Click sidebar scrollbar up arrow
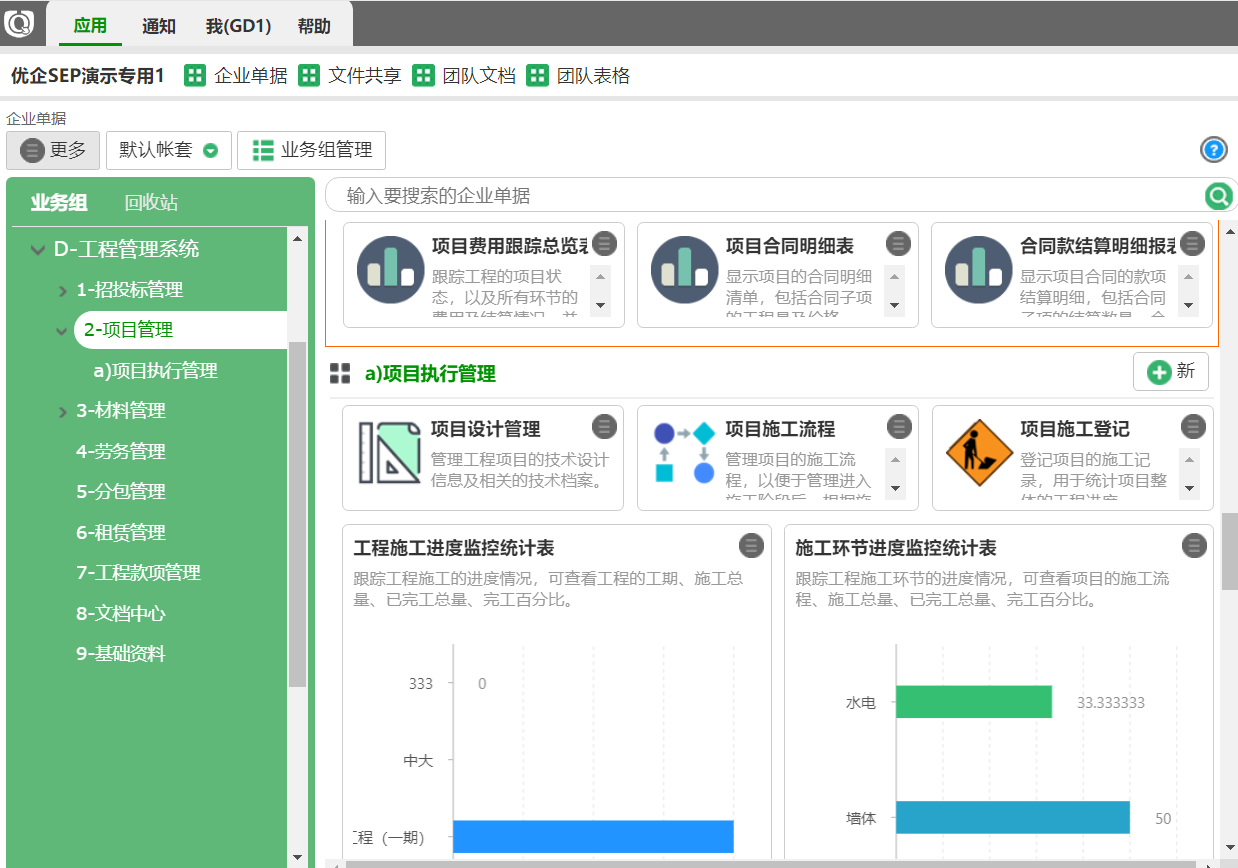The height and width of the screenshot is (868, 1238). click(x=297, y=238)
